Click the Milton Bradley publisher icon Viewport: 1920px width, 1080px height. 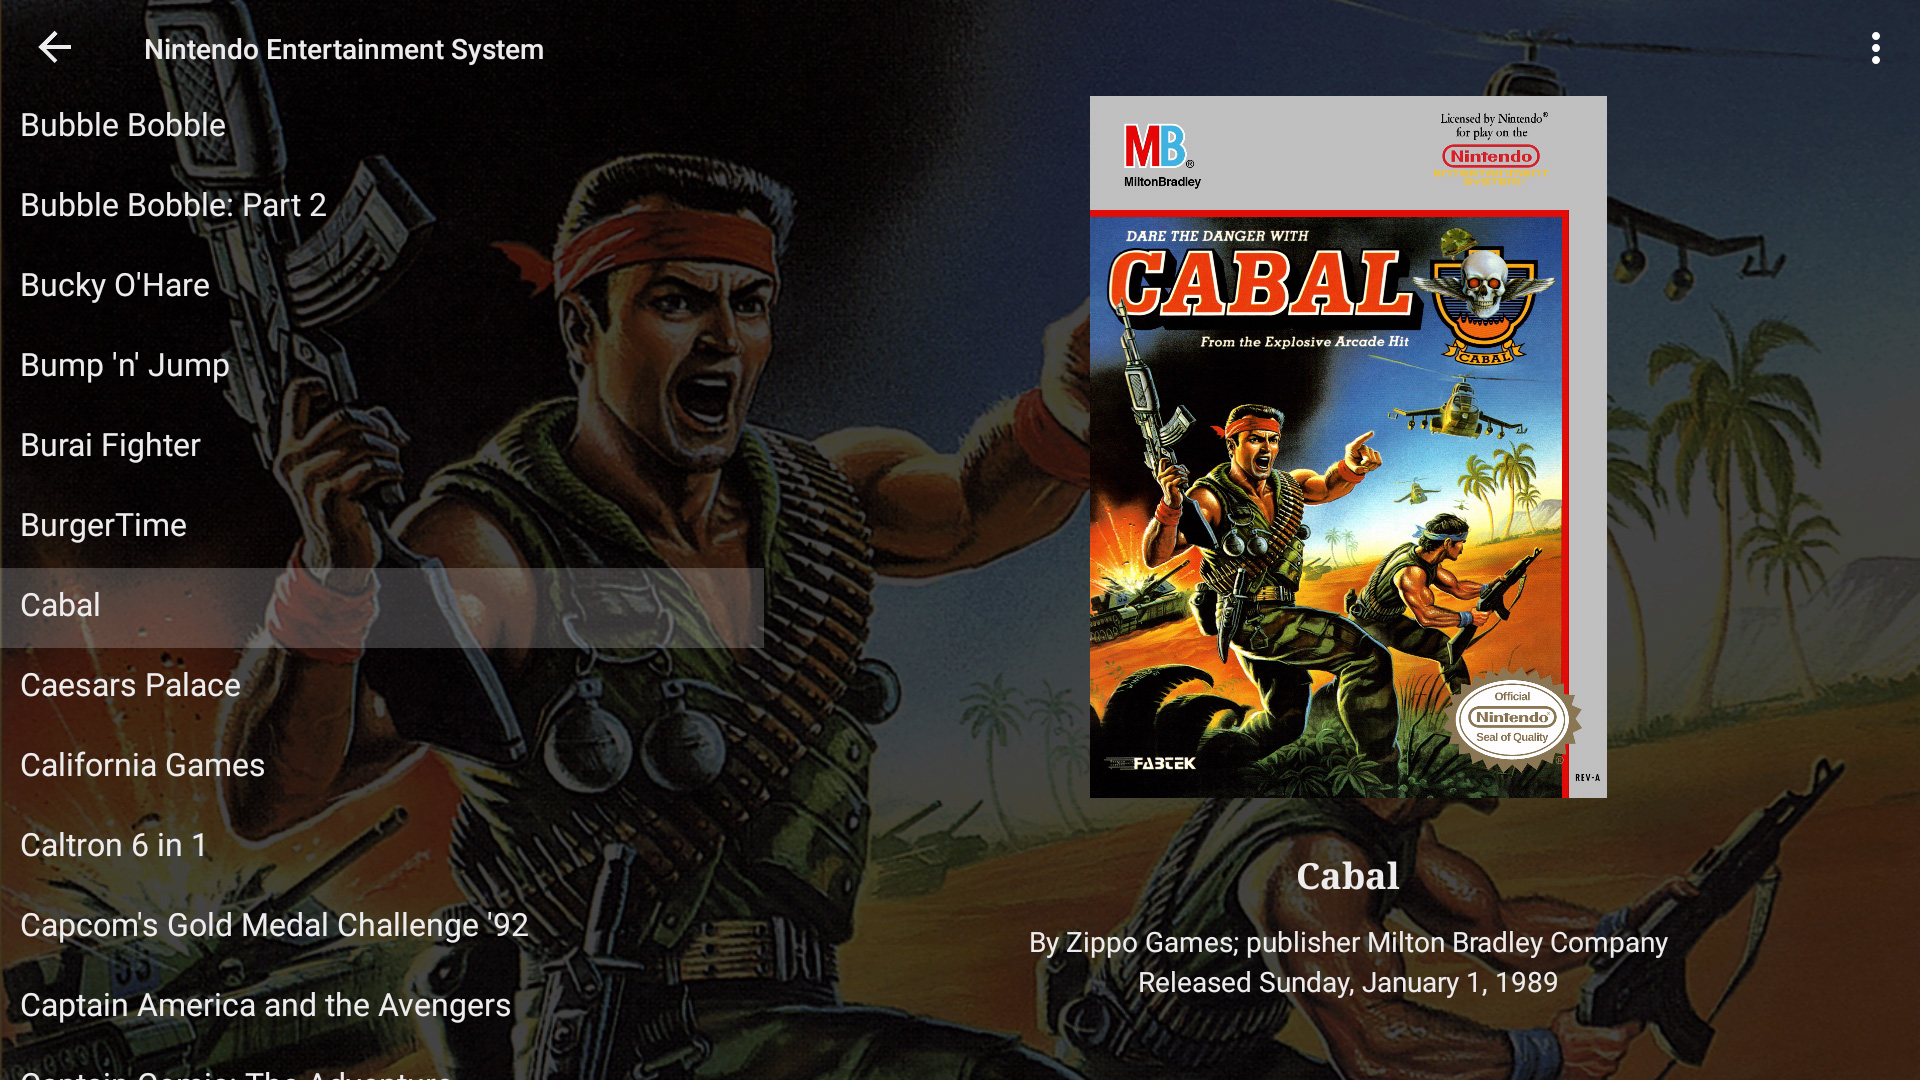click(x=1158, y=149)
